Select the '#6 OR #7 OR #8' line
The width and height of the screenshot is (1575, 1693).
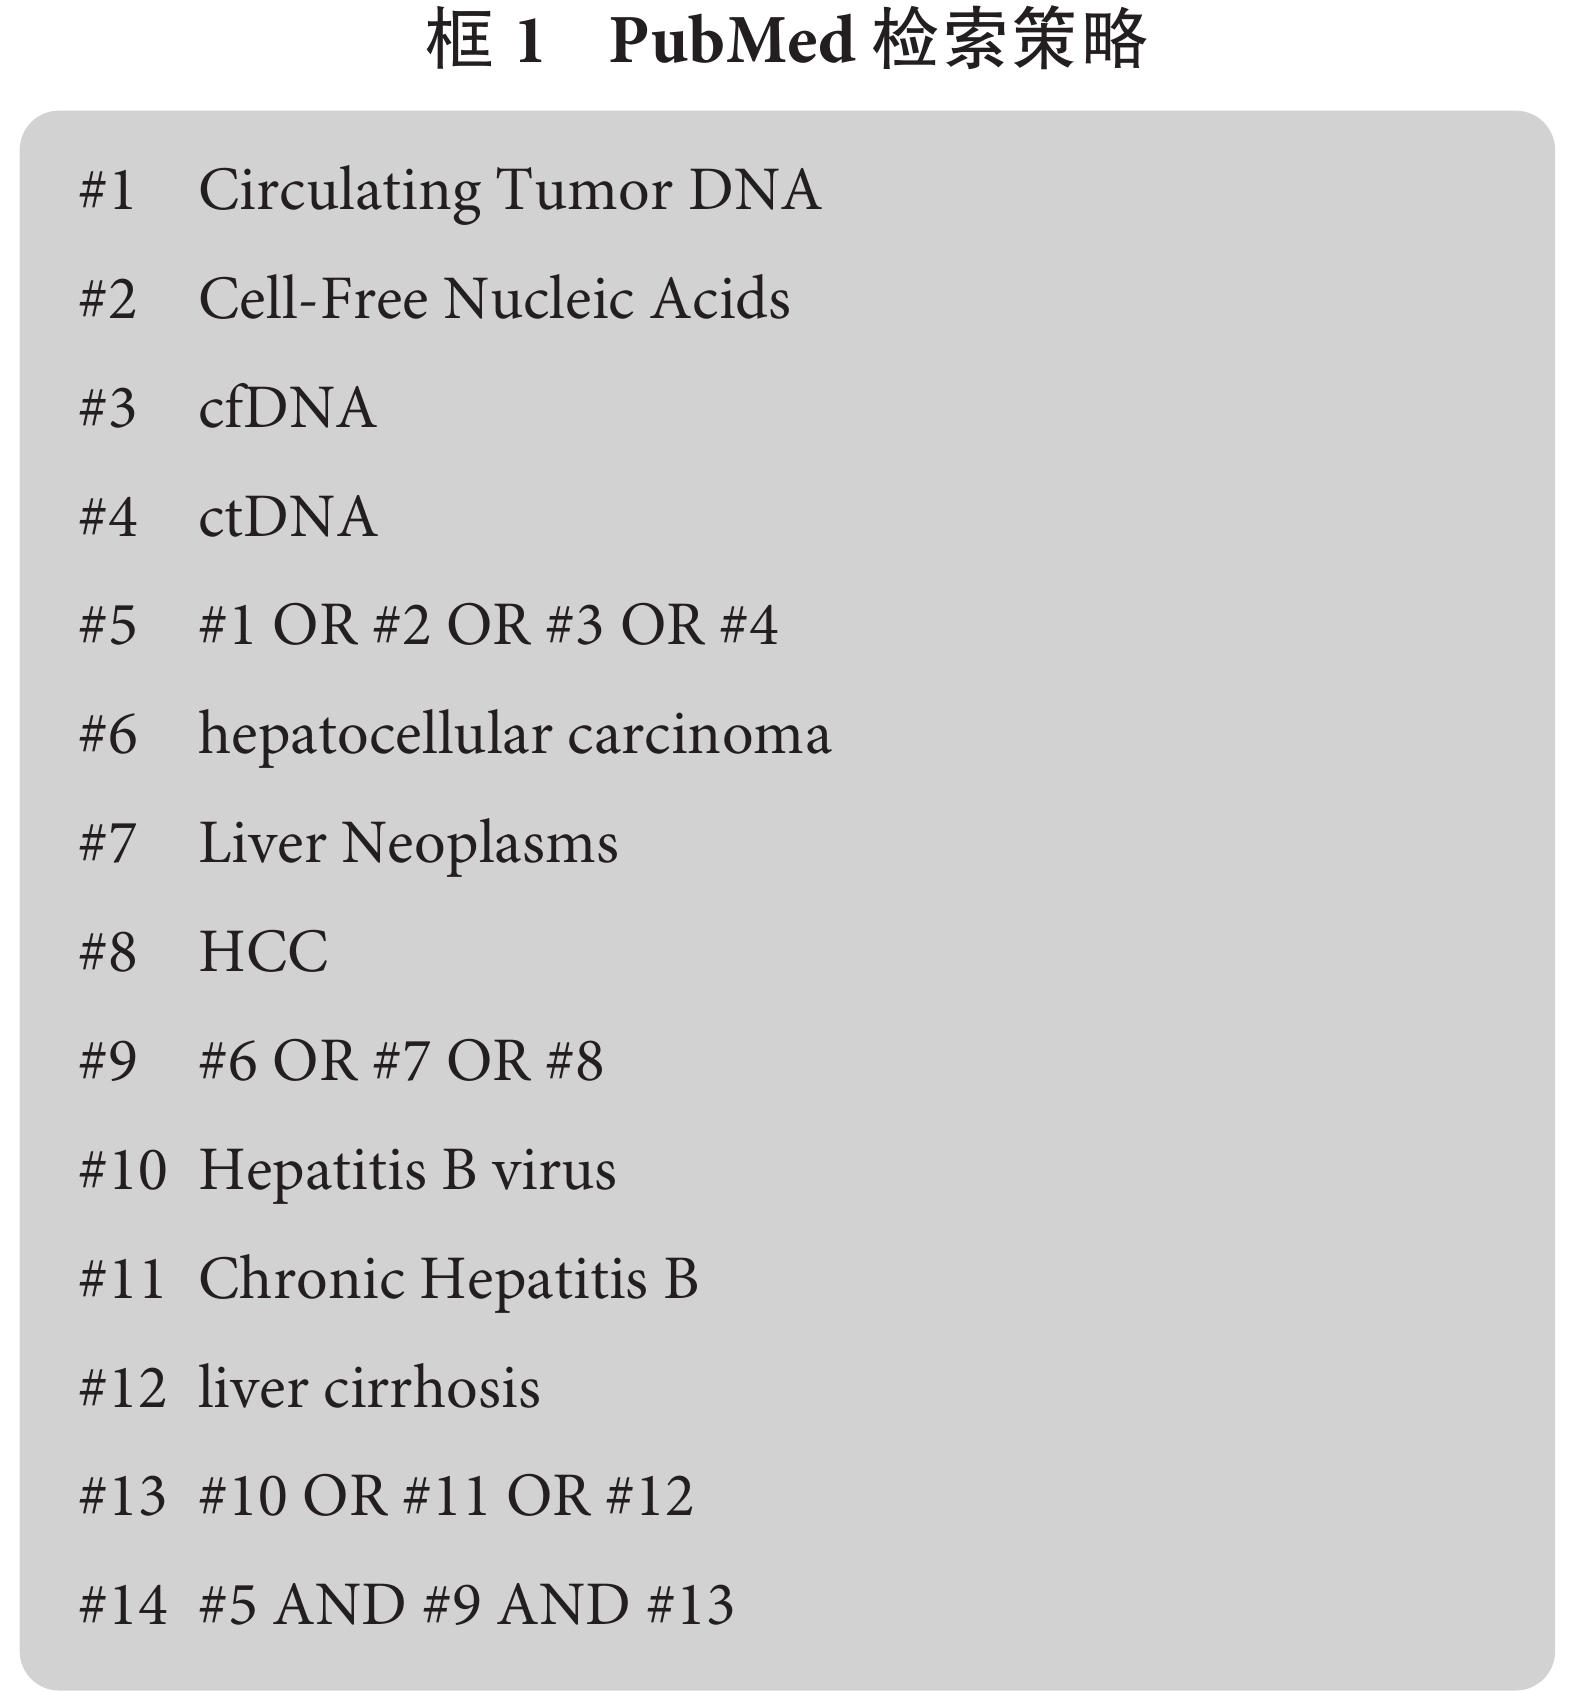[401, 1060]
